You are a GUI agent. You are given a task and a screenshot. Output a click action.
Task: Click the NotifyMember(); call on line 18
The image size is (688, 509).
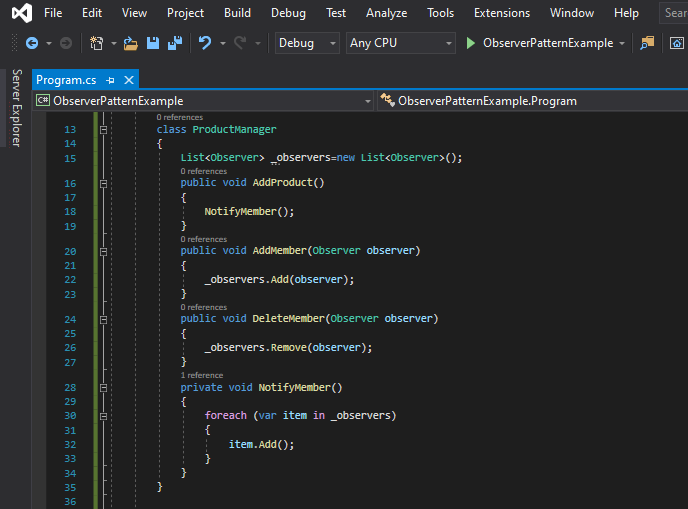249,211
